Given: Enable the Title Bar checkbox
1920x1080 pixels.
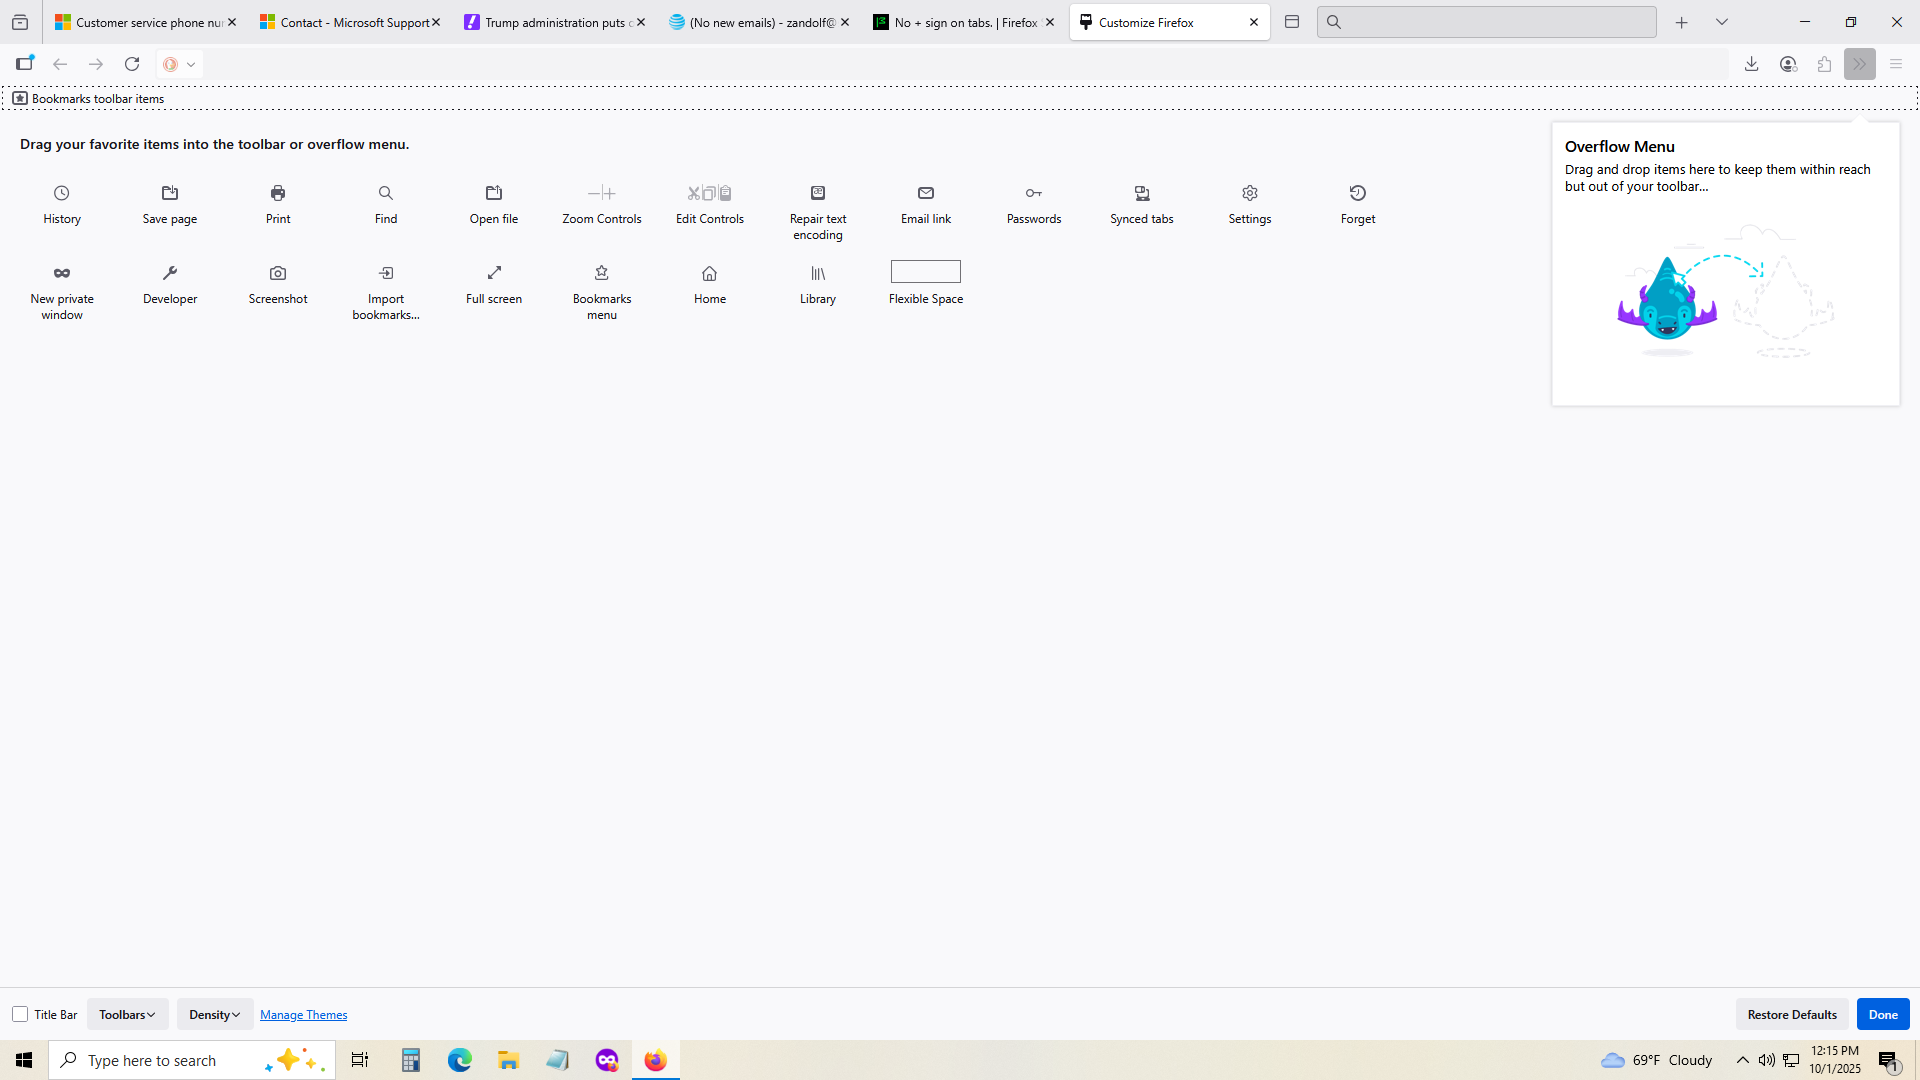Looking at the screenshot, I should click(20, 1014).
